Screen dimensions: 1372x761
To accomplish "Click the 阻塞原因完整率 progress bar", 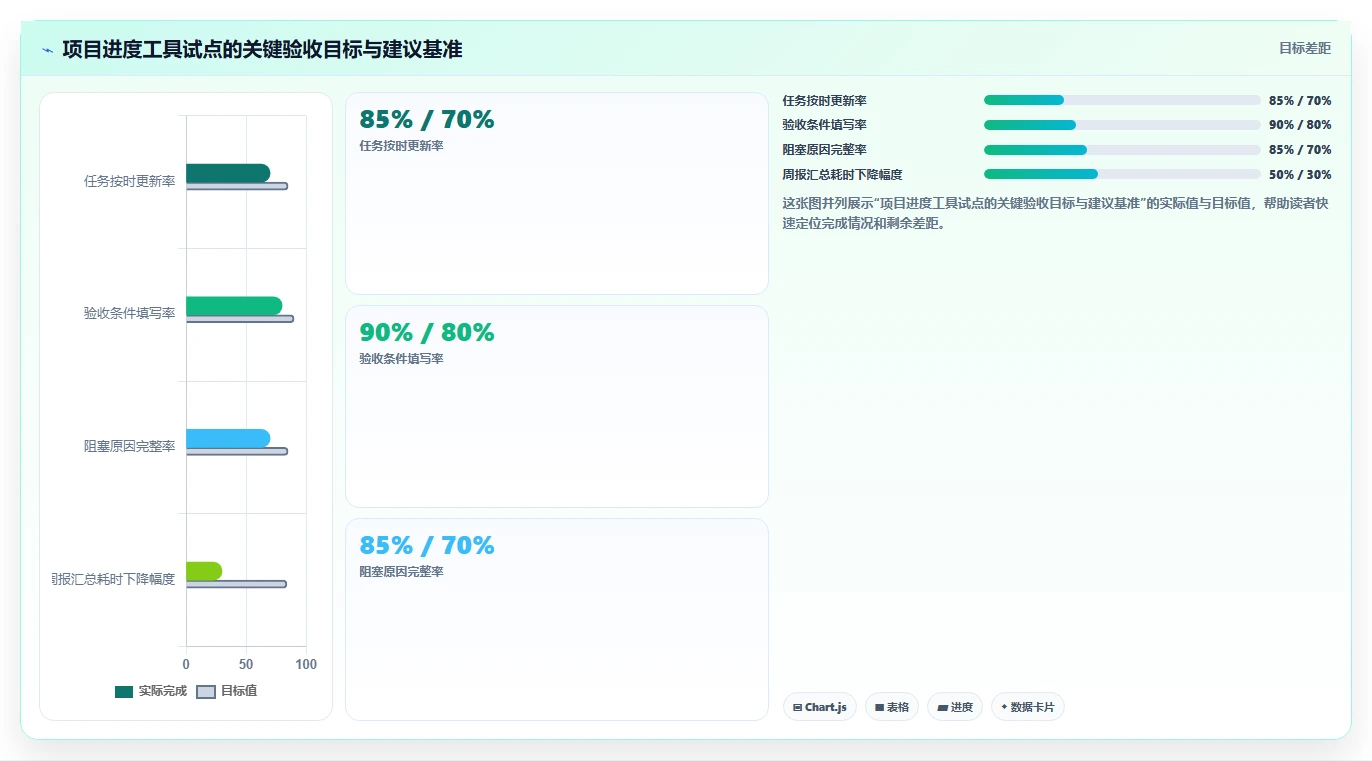I will click(x=1122, y=150).
